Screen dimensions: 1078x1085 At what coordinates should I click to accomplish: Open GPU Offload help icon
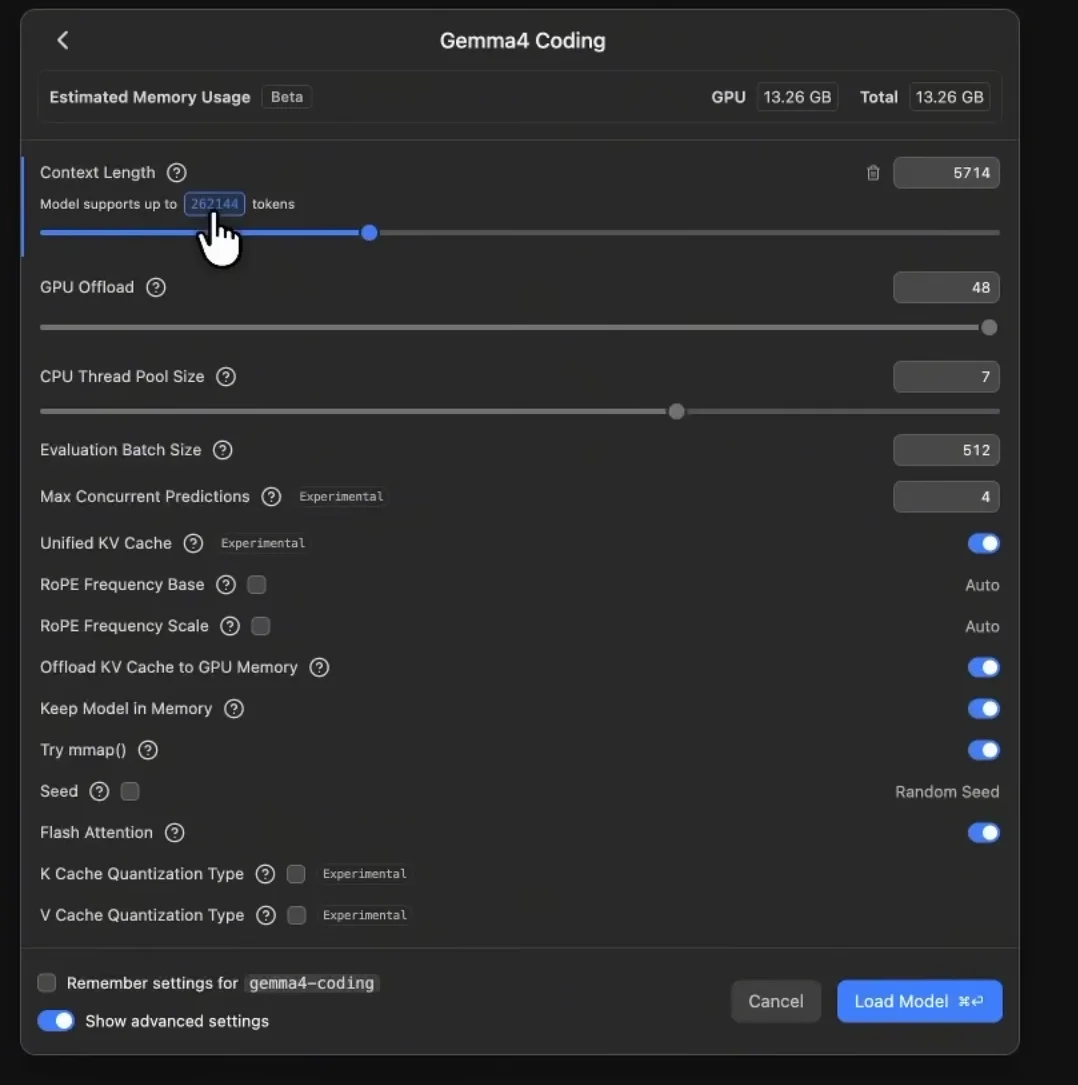(156, 287)
